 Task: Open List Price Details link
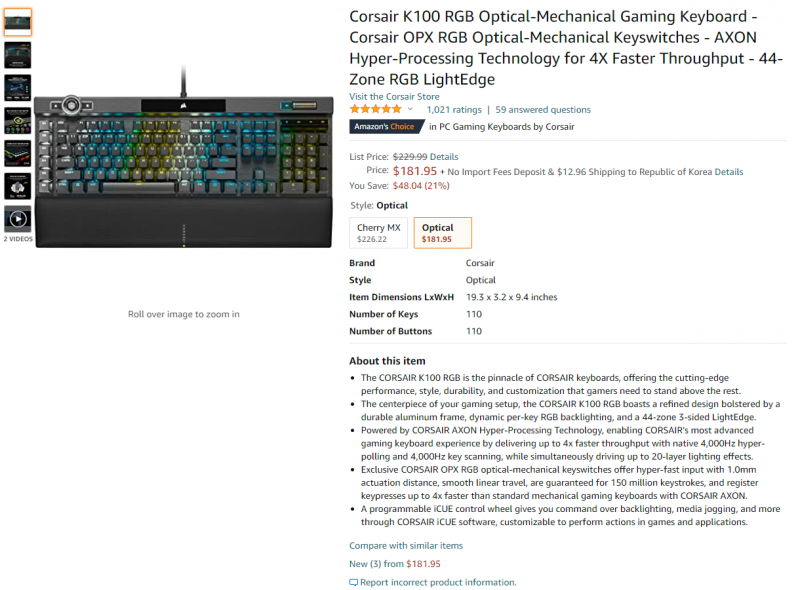[x=444, y=157]
